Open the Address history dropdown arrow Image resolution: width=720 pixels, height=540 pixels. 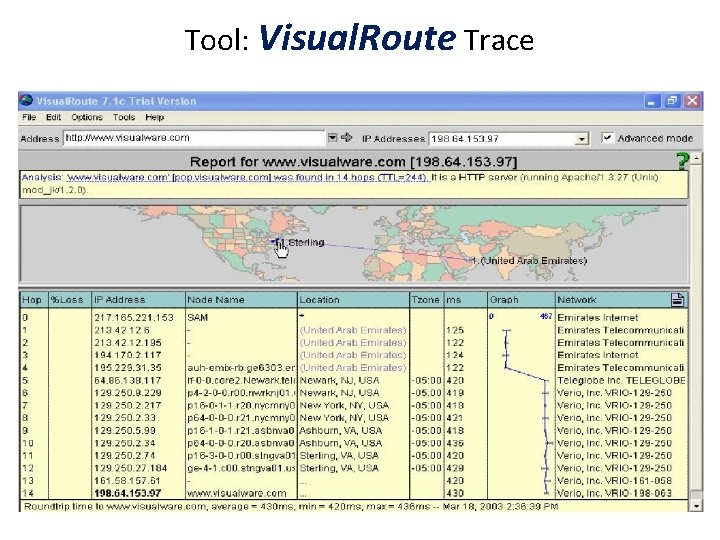point(333,137)
